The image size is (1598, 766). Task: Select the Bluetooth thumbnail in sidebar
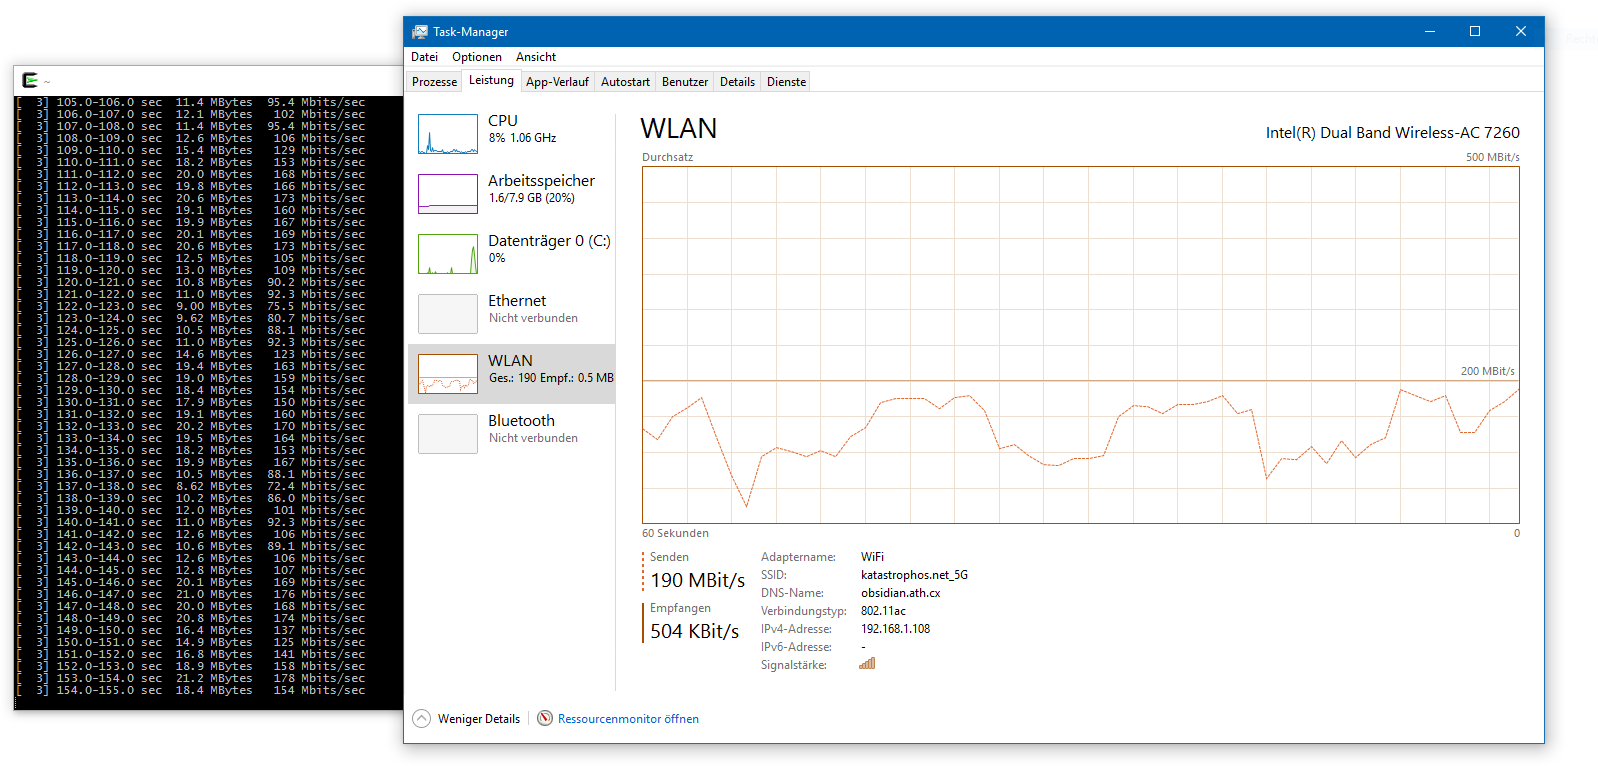click(x=448, y=434)
